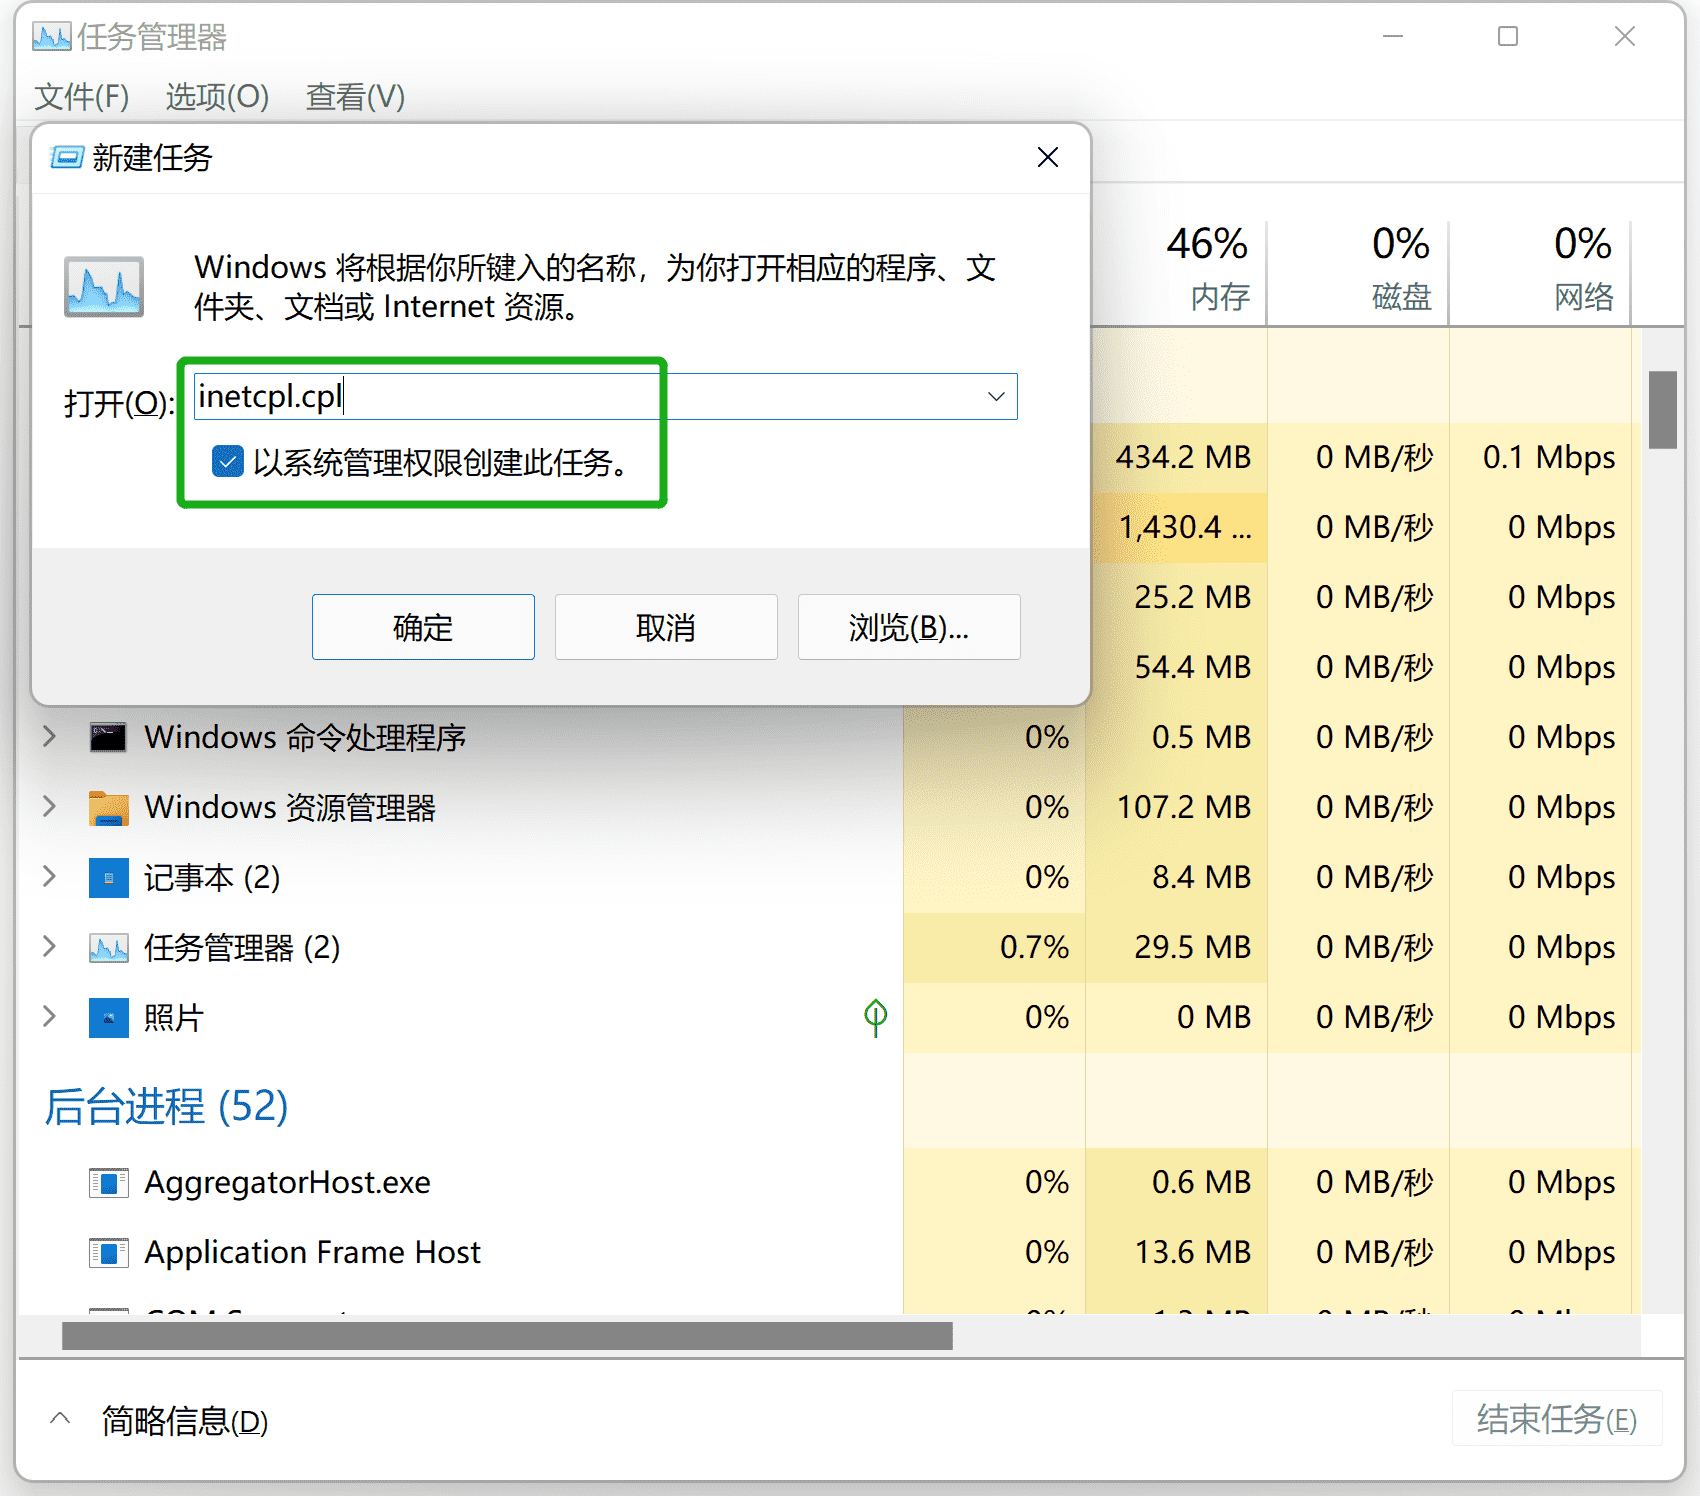Select the 任务管理器 process icon
1700x1496 pixels.
pyautogui.click(x=108, y=948)
